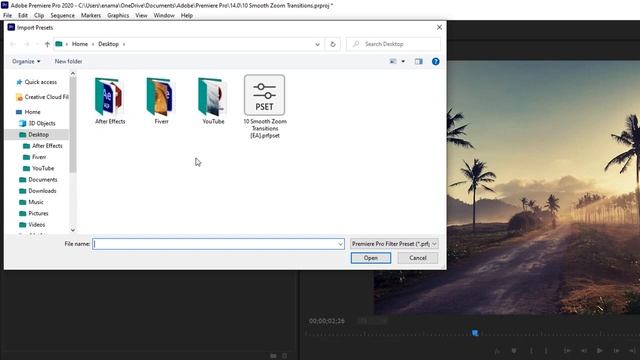Open the Organize menu
Image resolution: width=640 pixels, height=360 pixels.
[x=26, y=61]
